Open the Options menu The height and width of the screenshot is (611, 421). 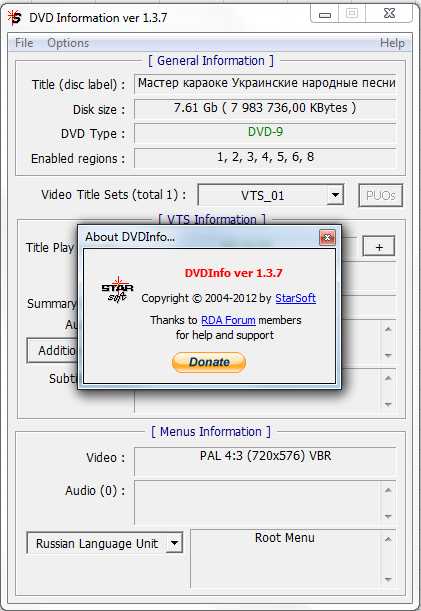pos(68,43)
